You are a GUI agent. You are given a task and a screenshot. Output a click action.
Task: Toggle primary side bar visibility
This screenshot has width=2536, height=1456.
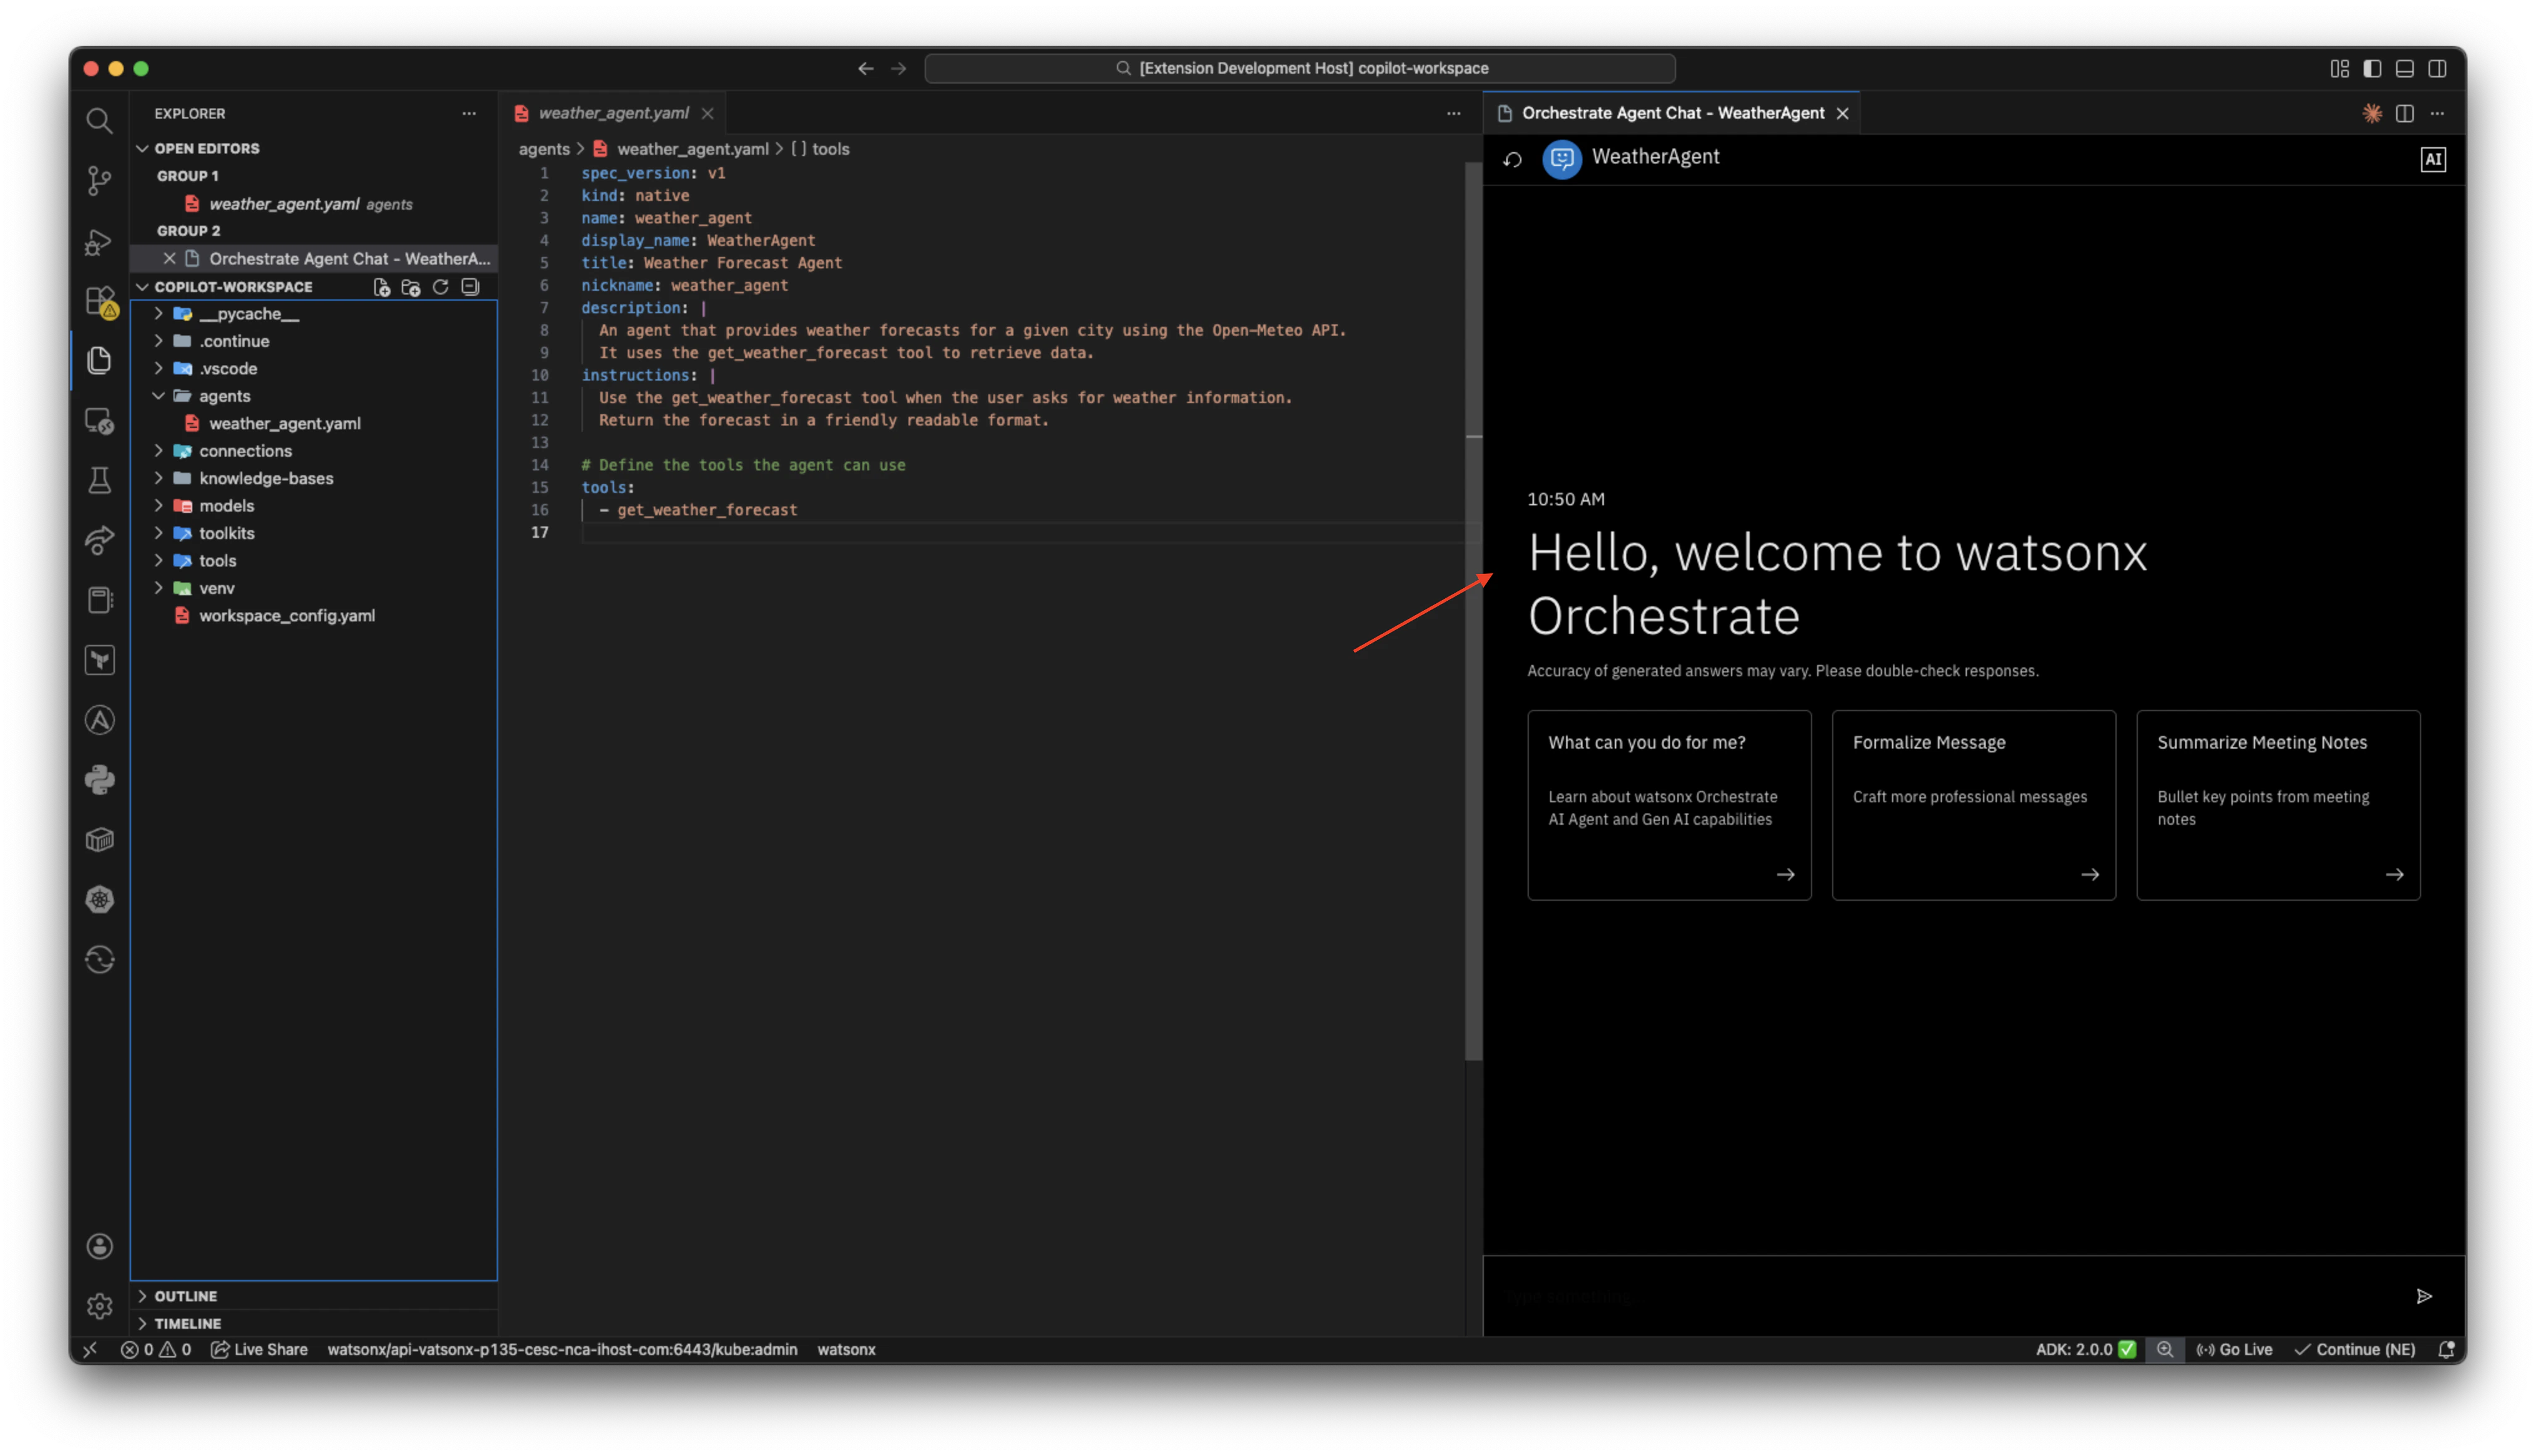point(2372,68)
